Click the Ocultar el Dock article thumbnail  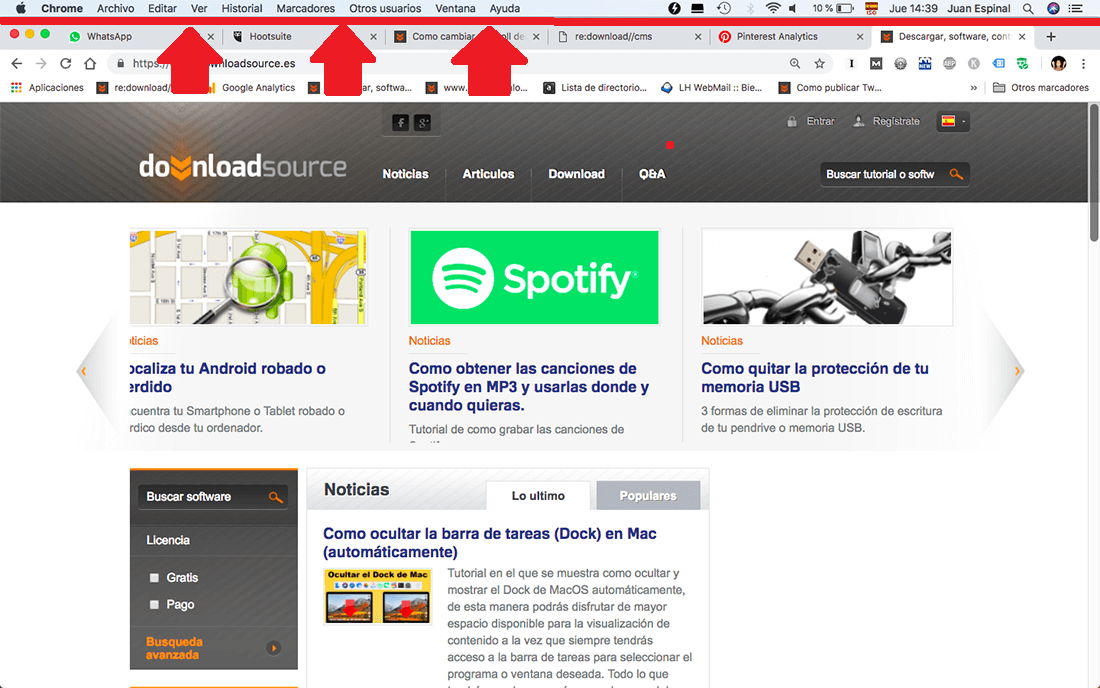coord(377,596)
